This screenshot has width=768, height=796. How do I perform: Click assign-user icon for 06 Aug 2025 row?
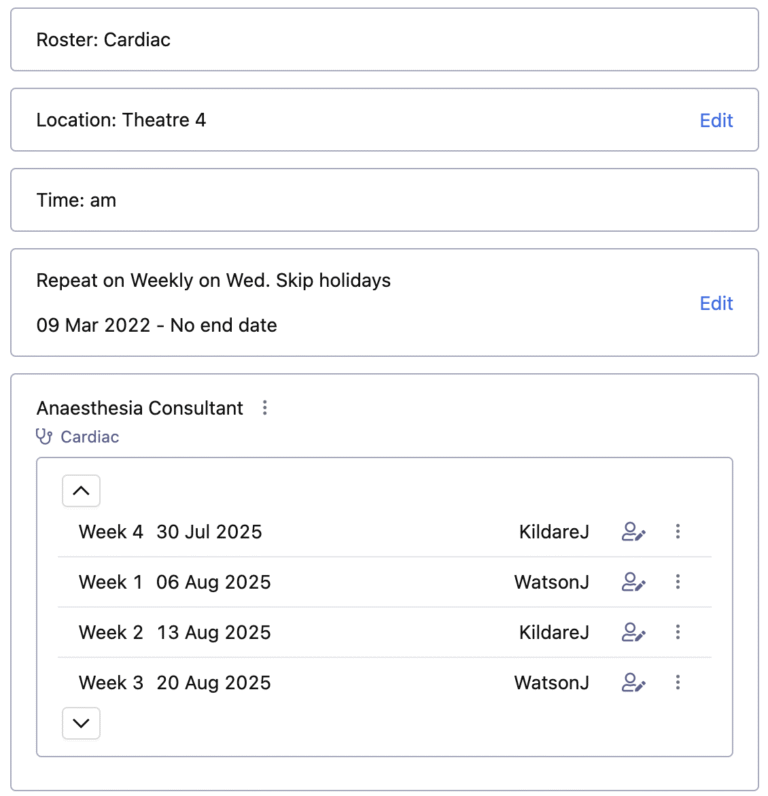(633, 582)
